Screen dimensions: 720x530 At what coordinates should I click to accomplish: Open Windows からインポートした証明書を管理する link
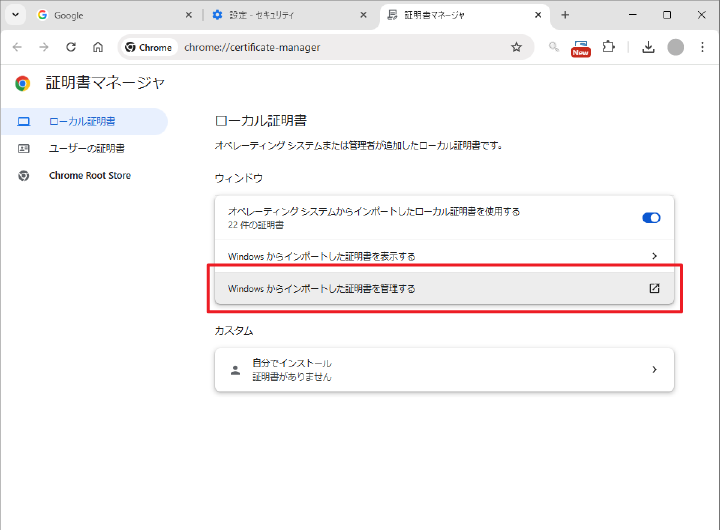(444, 288)
